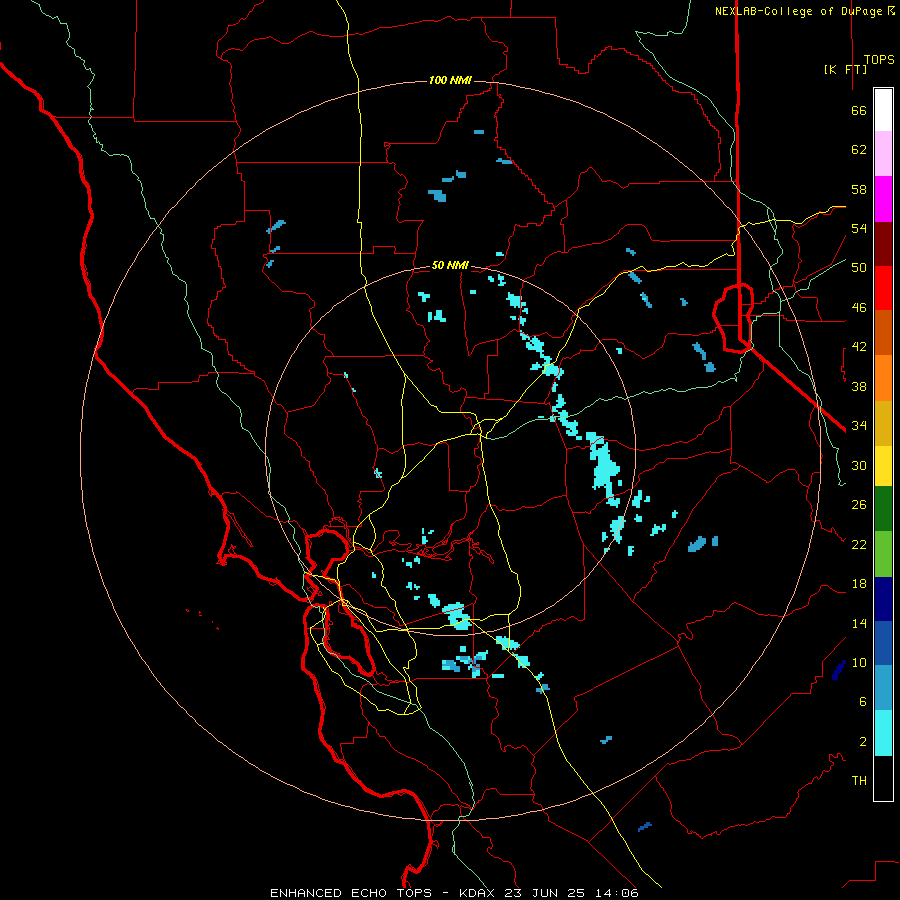Click the dark red 54 kft legend swatch
900x900 pixels.
(x=883, y=244)
